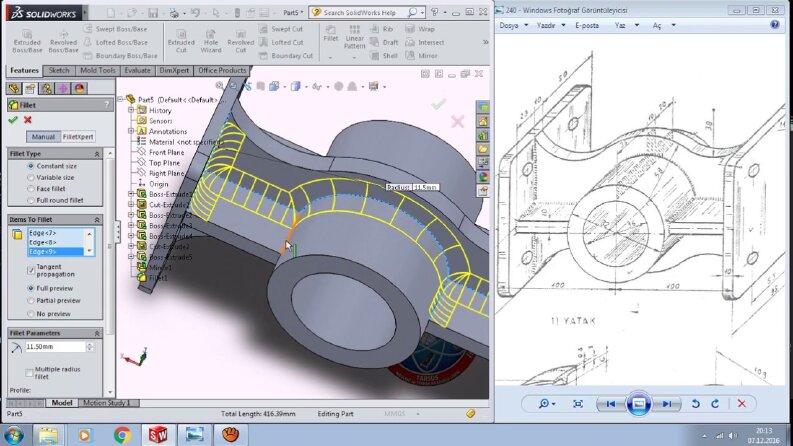Screen dimensions: 793x446
Task: Choose the Draft tool
Action: [385, 42]
